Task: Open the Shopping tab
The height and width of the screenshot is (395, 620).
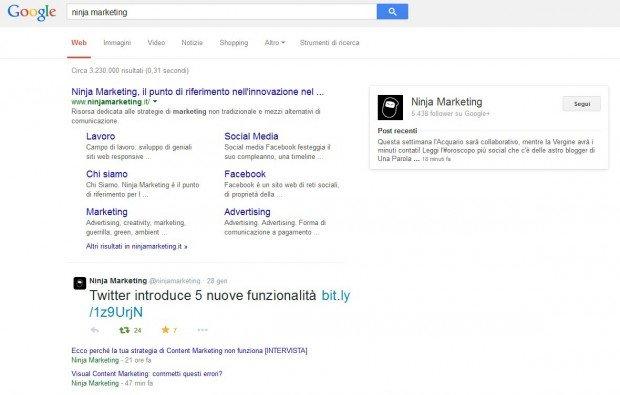Action: tap(234, 43)
